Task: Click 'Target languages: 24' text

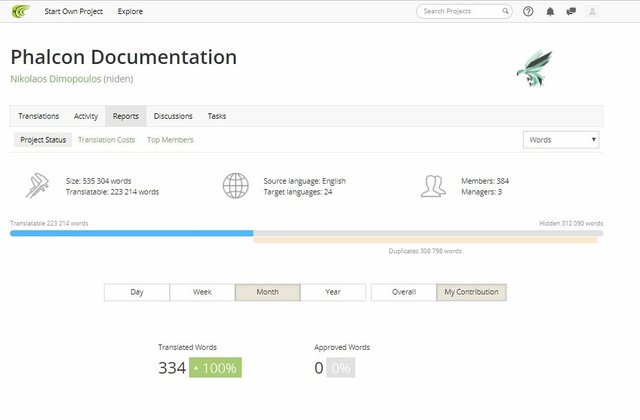Action: 298,192
